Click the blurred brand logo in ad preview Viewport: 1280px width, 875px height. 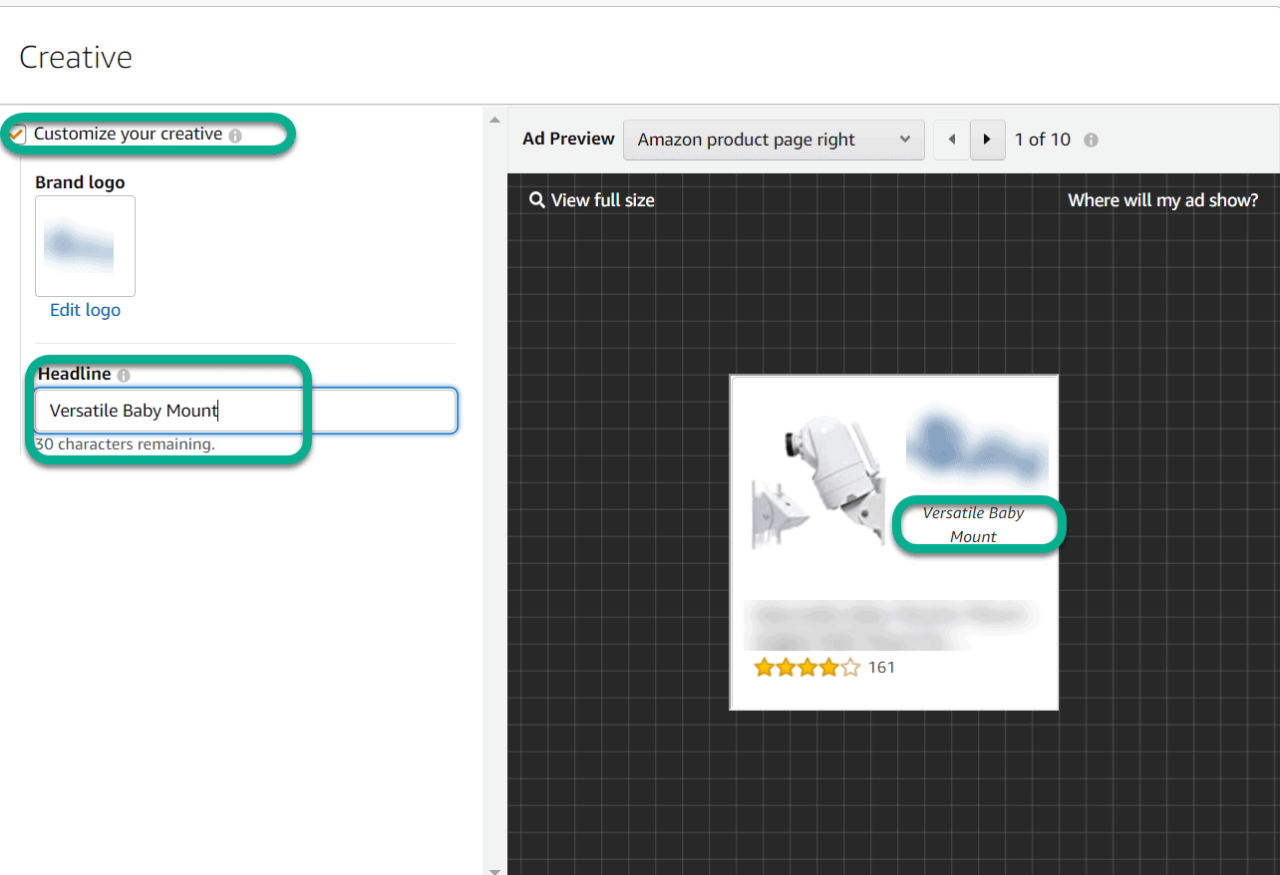point(976,444)
